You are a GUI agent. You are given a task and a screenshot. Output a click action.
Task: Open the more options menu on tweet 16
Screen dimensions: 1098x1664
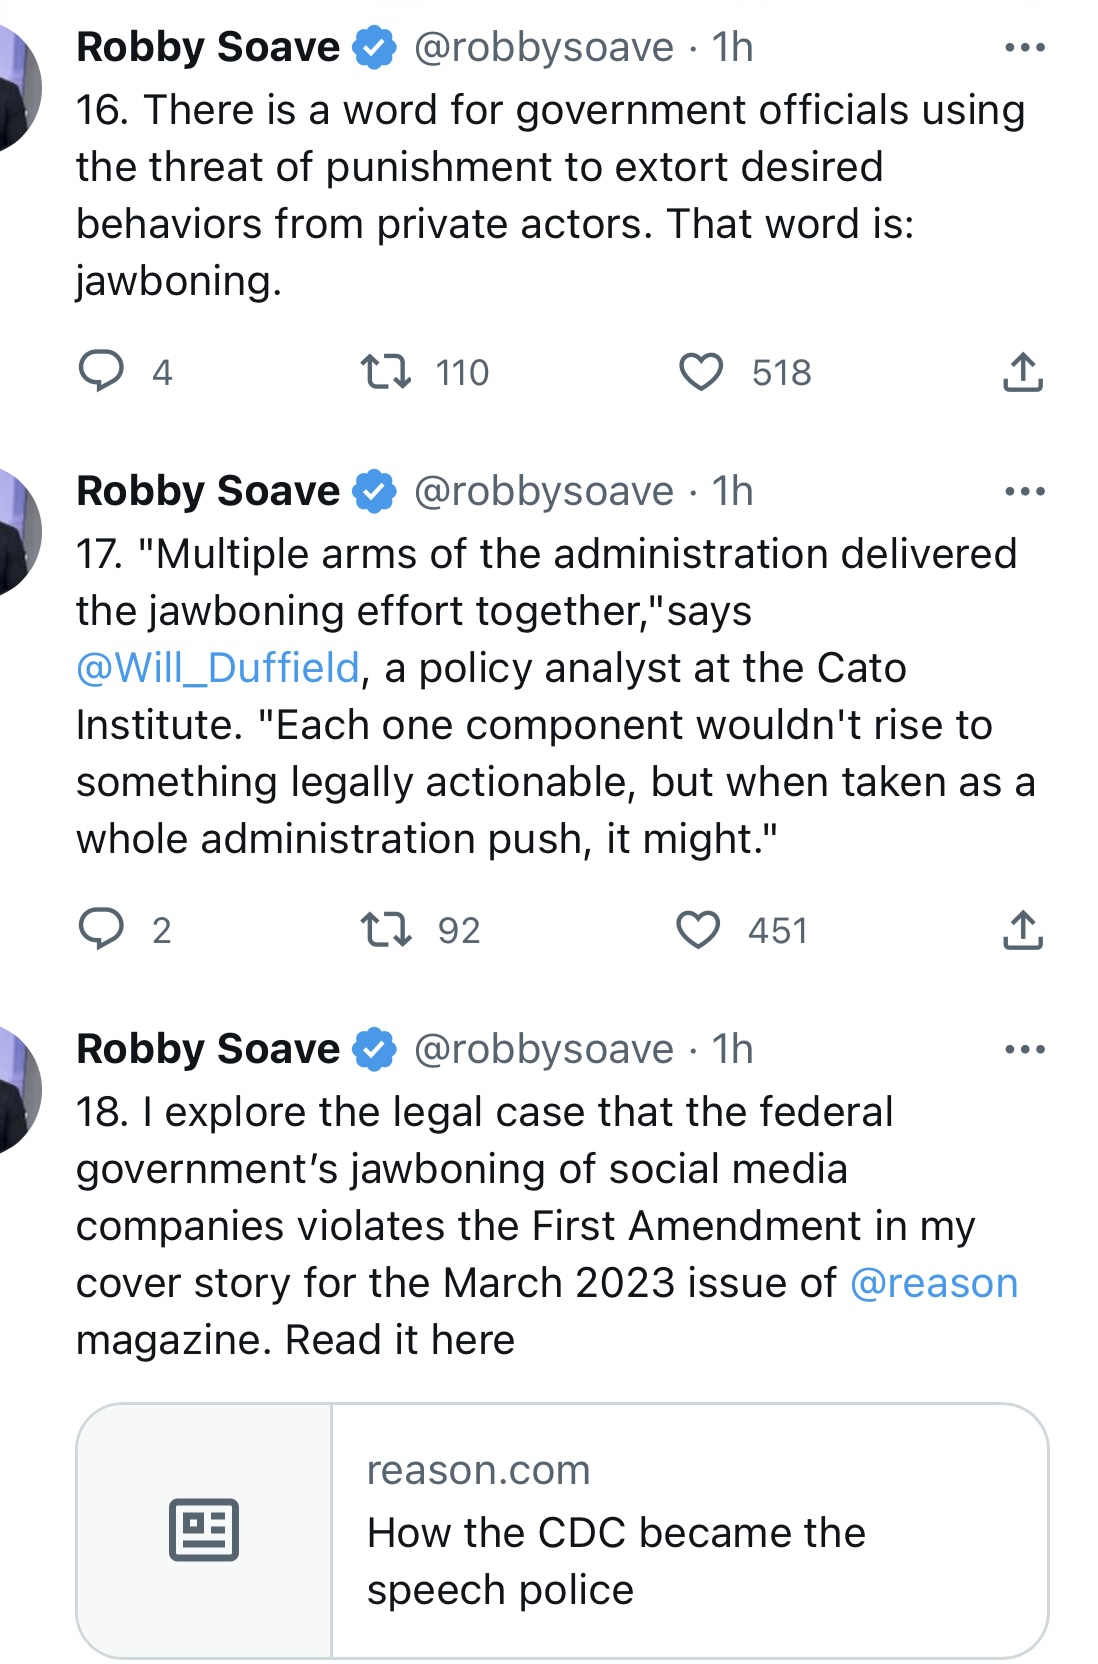pos(1025,47)
